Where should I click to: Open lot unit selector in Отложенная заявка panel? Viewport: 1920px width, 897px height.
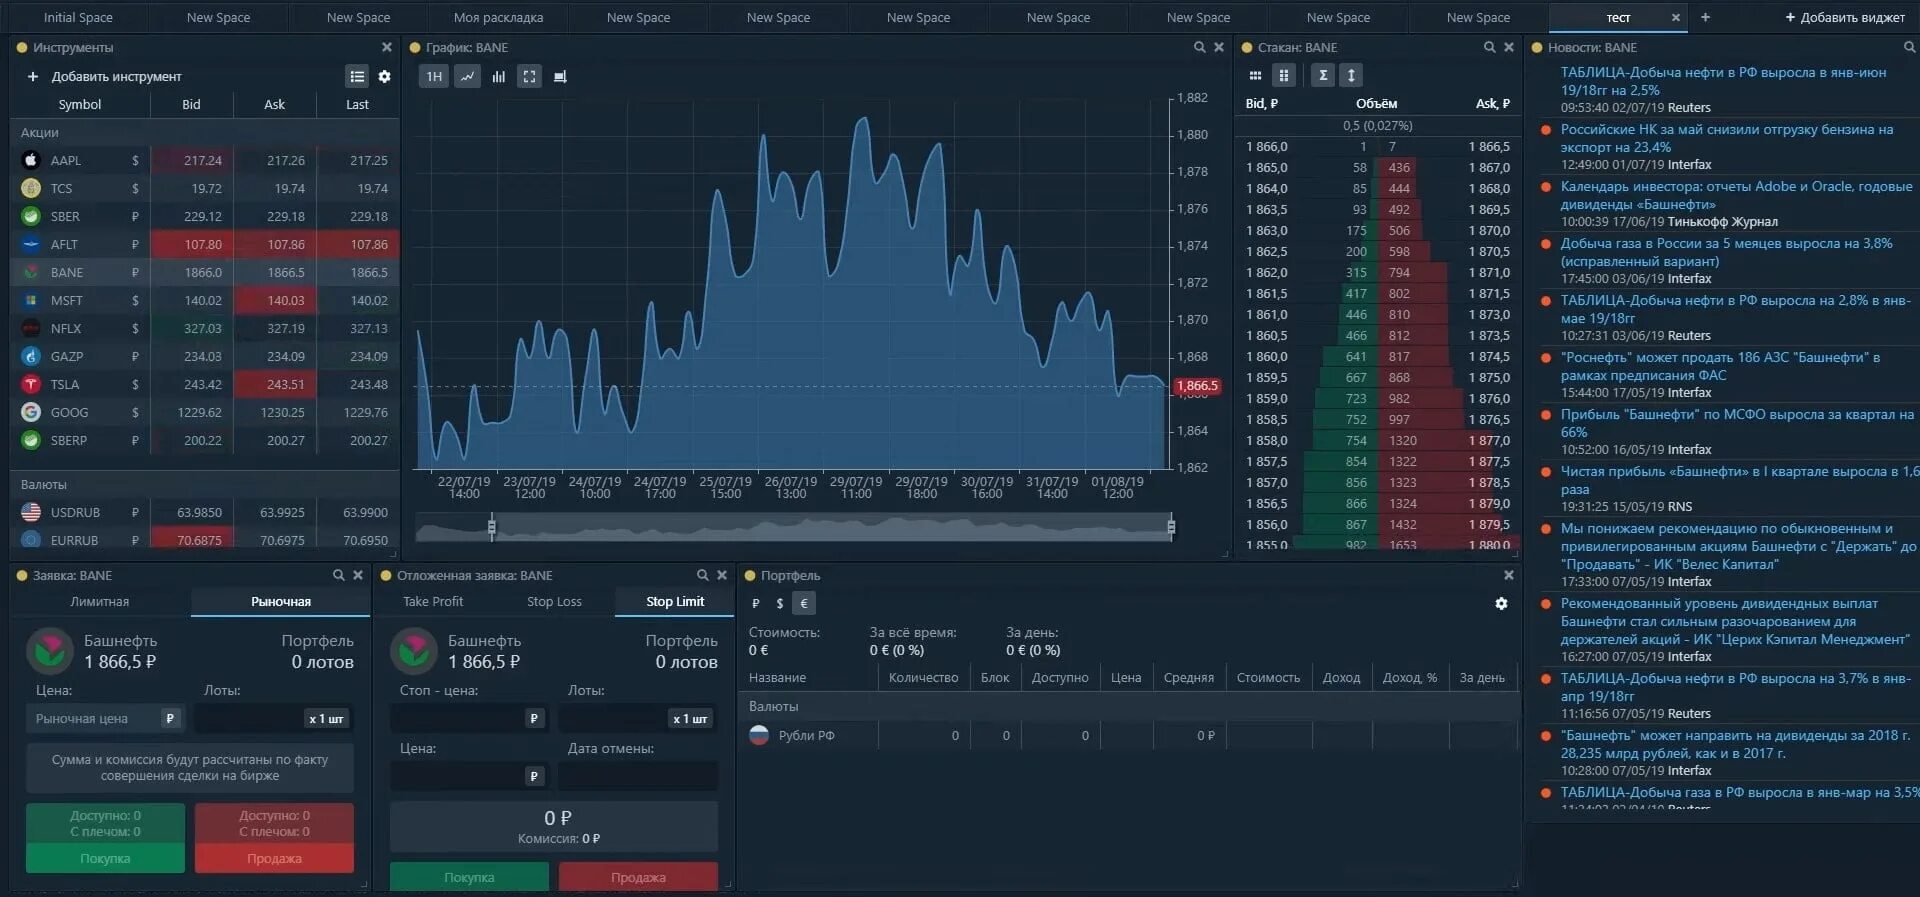click(690, 719)
